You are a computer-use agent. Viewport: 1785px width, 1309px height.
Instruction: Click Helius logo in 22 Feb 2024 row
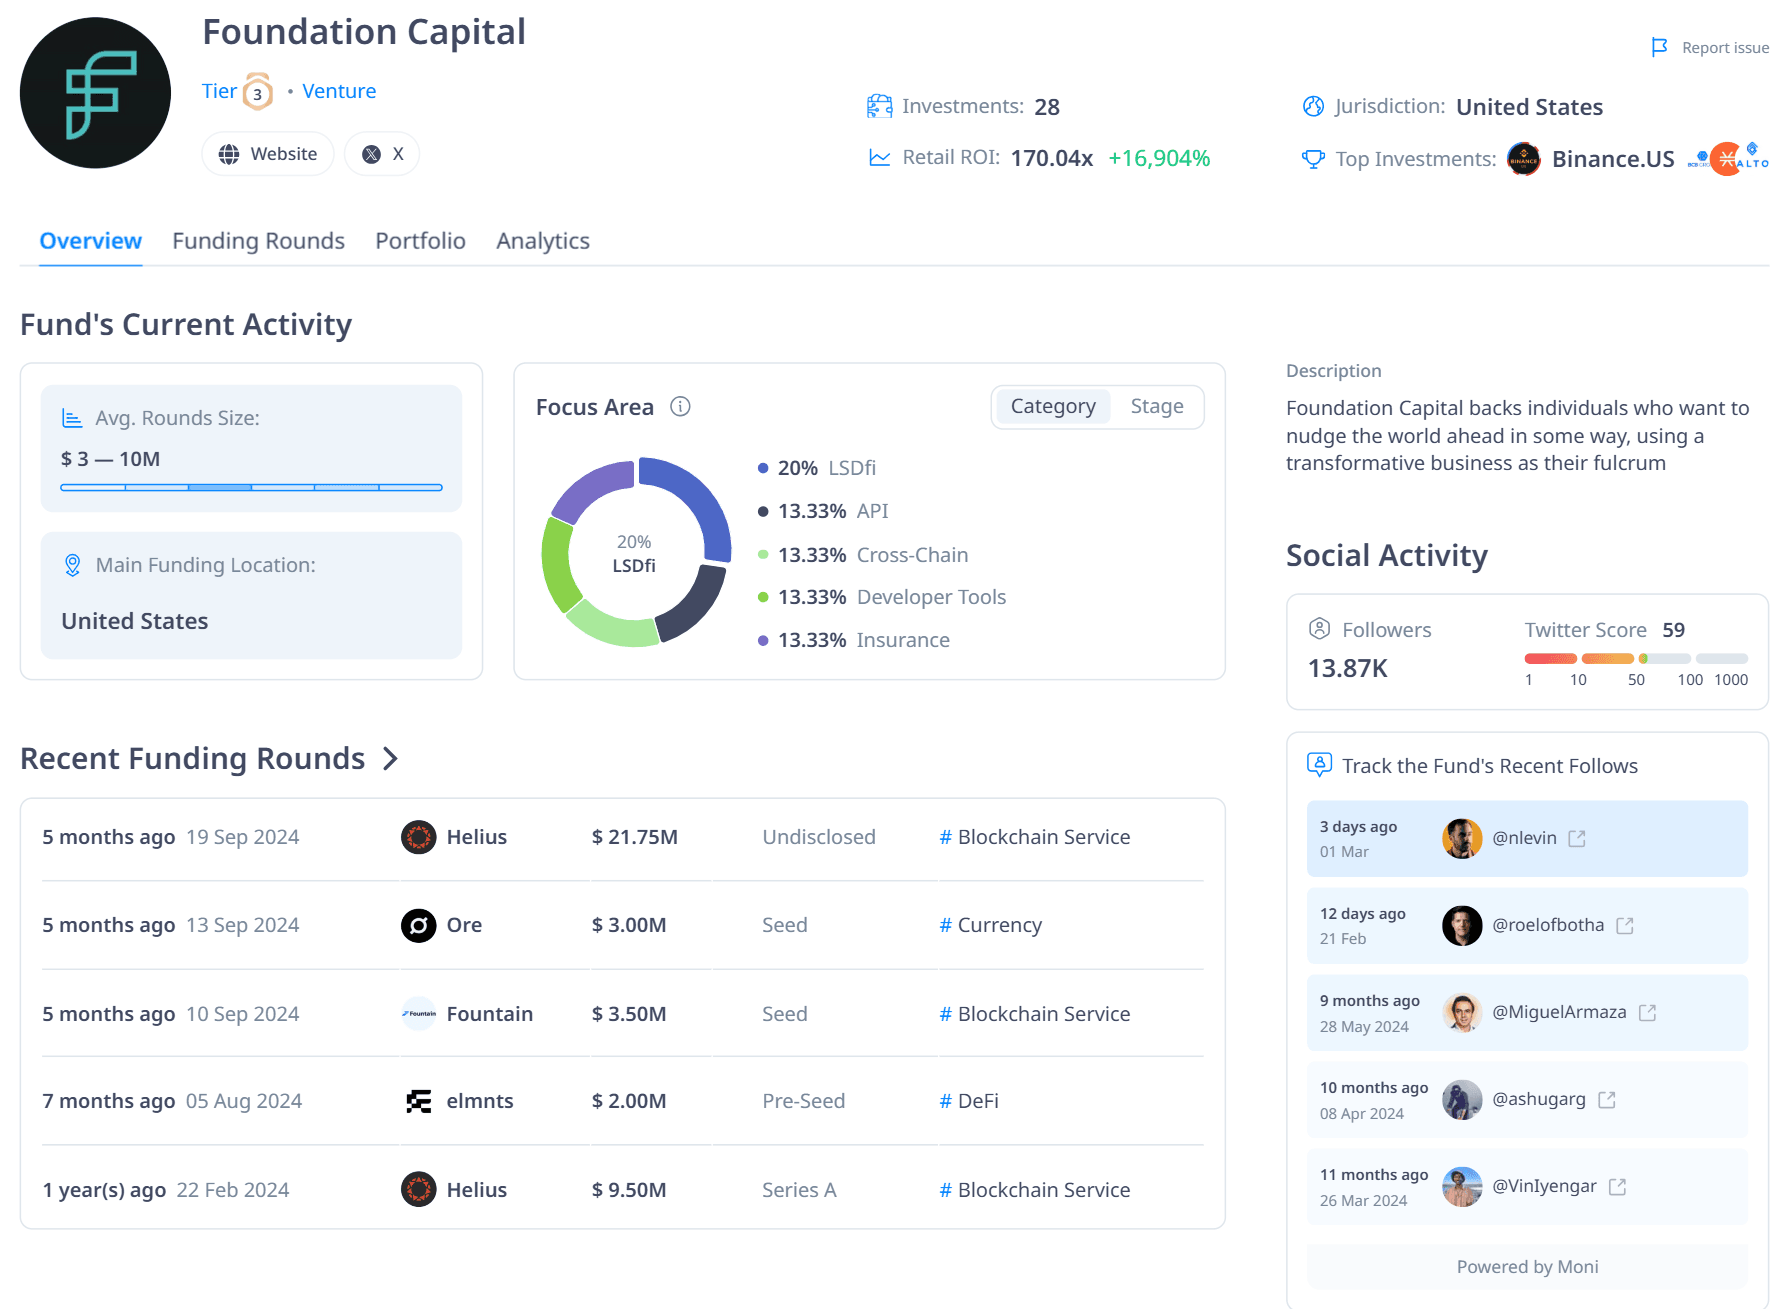[419, 1189]
